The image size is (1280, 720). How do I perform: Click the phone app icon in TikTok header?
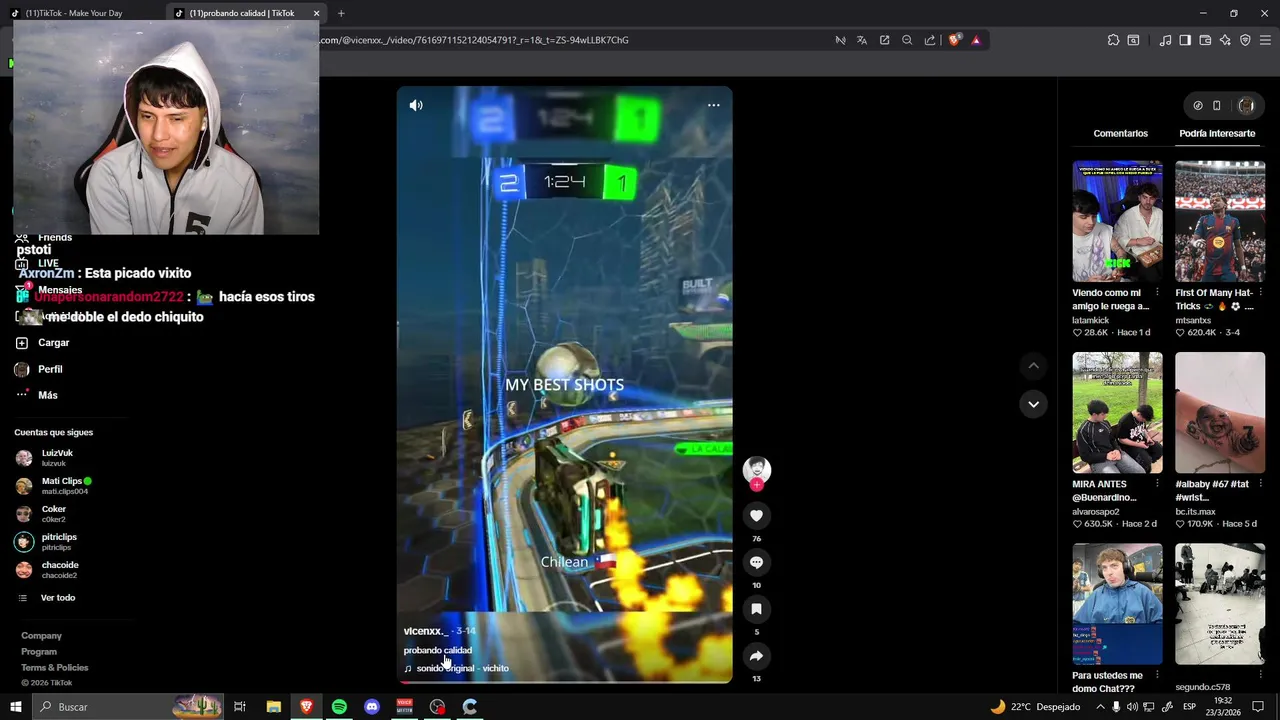(1217, 105)
